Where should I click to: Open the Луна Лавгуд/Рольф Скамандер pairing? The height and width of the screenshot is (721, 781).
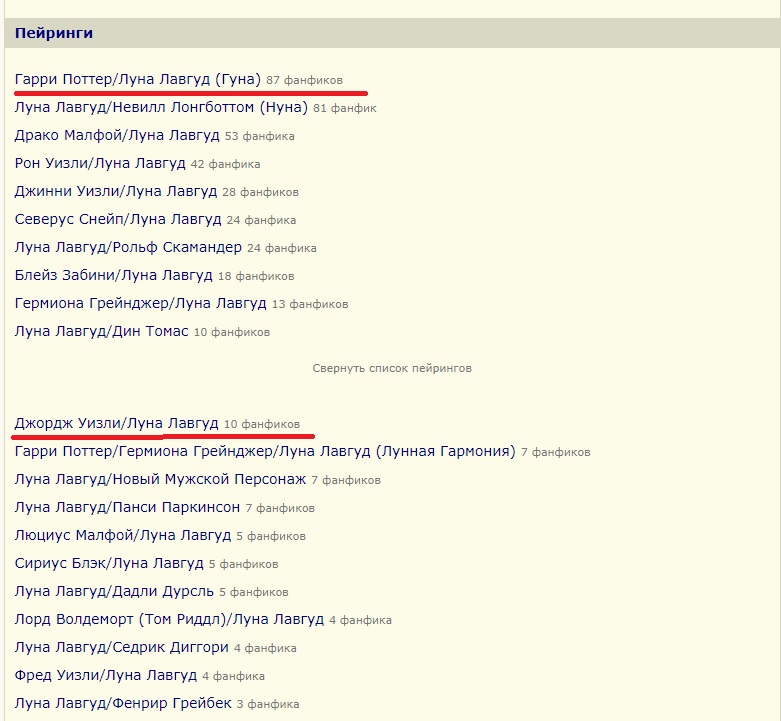coord(128,247)
